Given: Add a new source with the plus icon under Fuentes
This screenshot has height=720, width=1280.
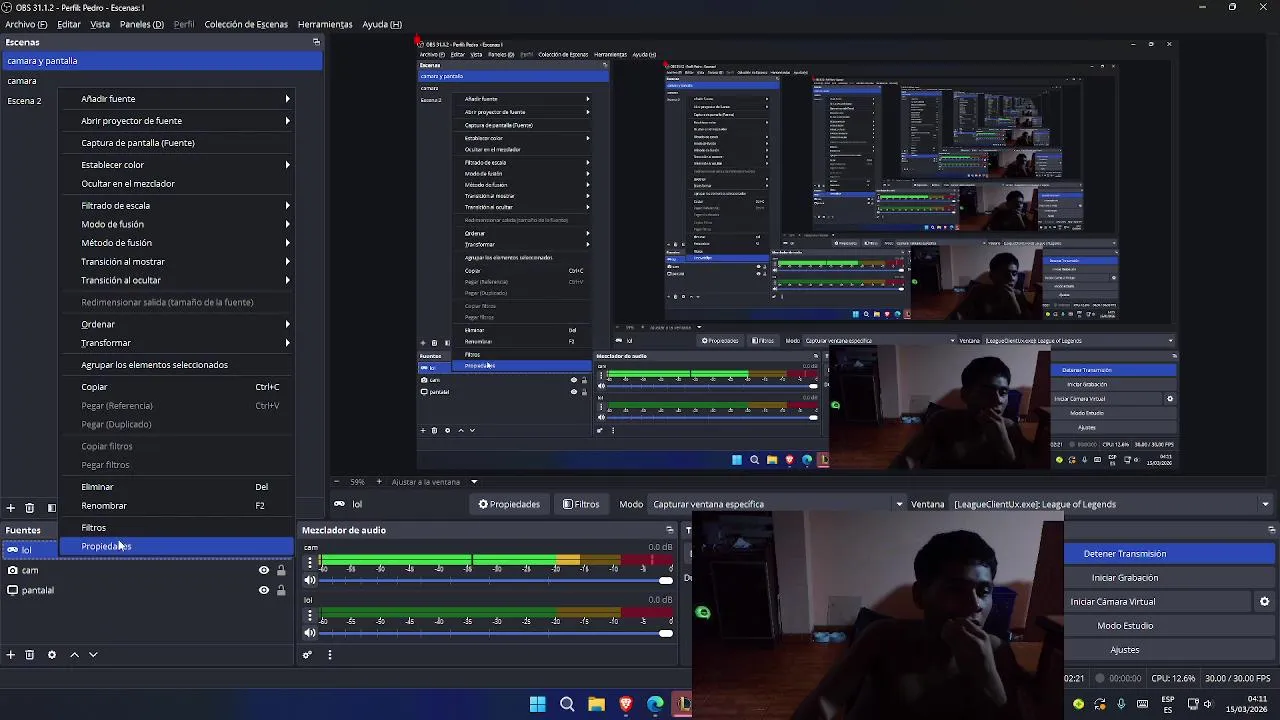Looking at the screenshot, I should point(10,655).
